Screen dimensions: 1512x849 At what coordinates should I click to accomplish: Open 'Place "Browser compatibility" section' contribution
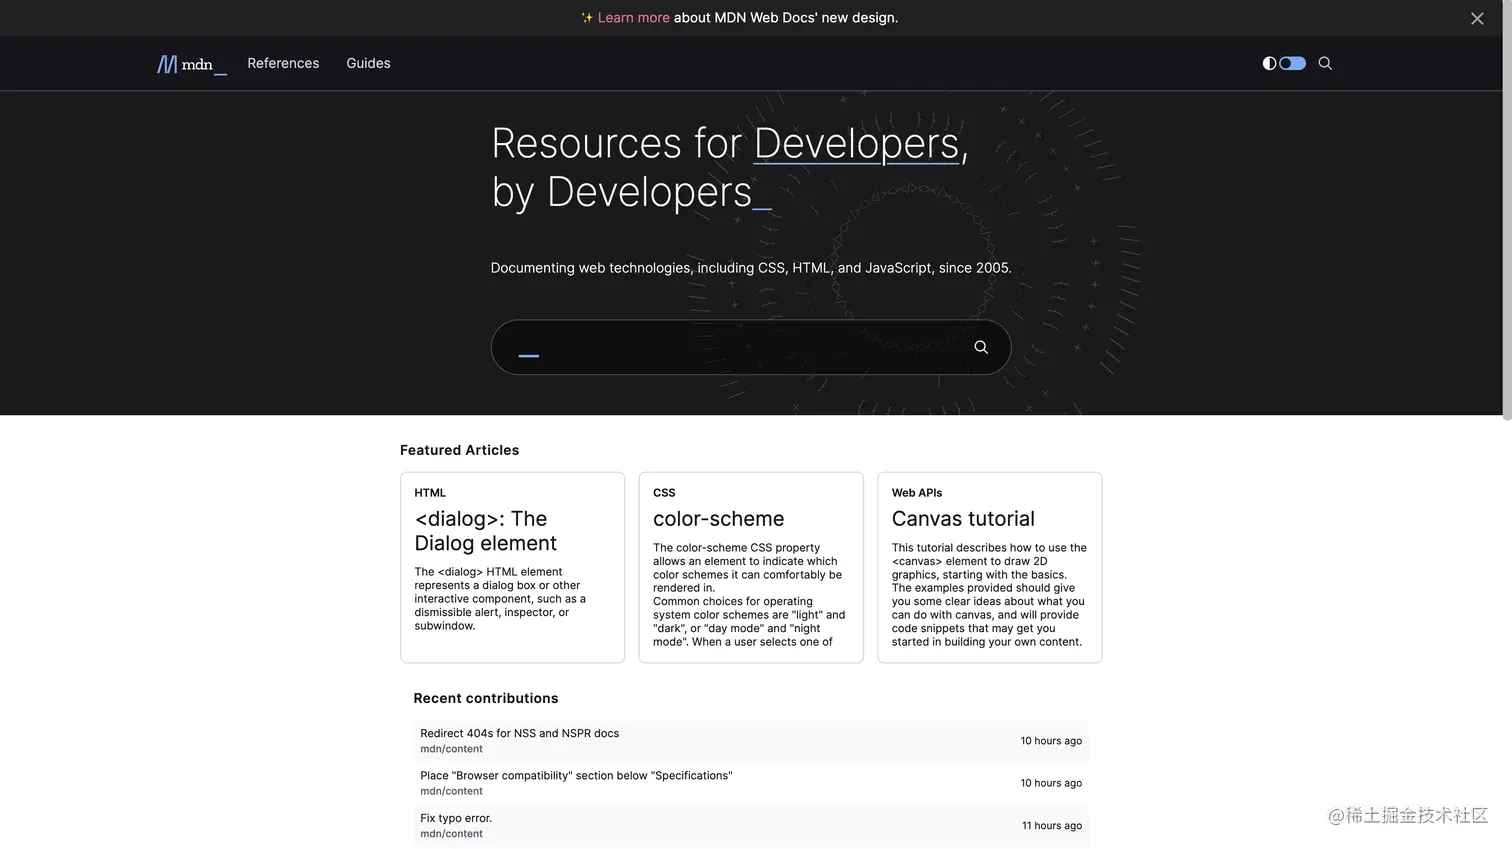tap(576, 776)
